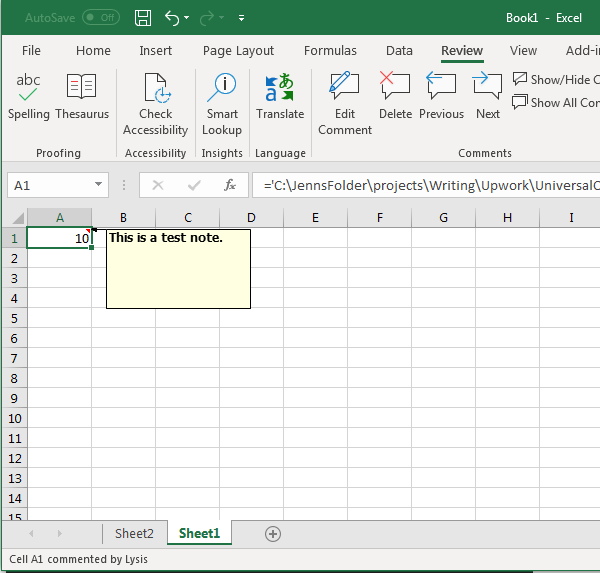
Task: Open the Redo history dropdown arrow
Action: [x=222, y=18]
